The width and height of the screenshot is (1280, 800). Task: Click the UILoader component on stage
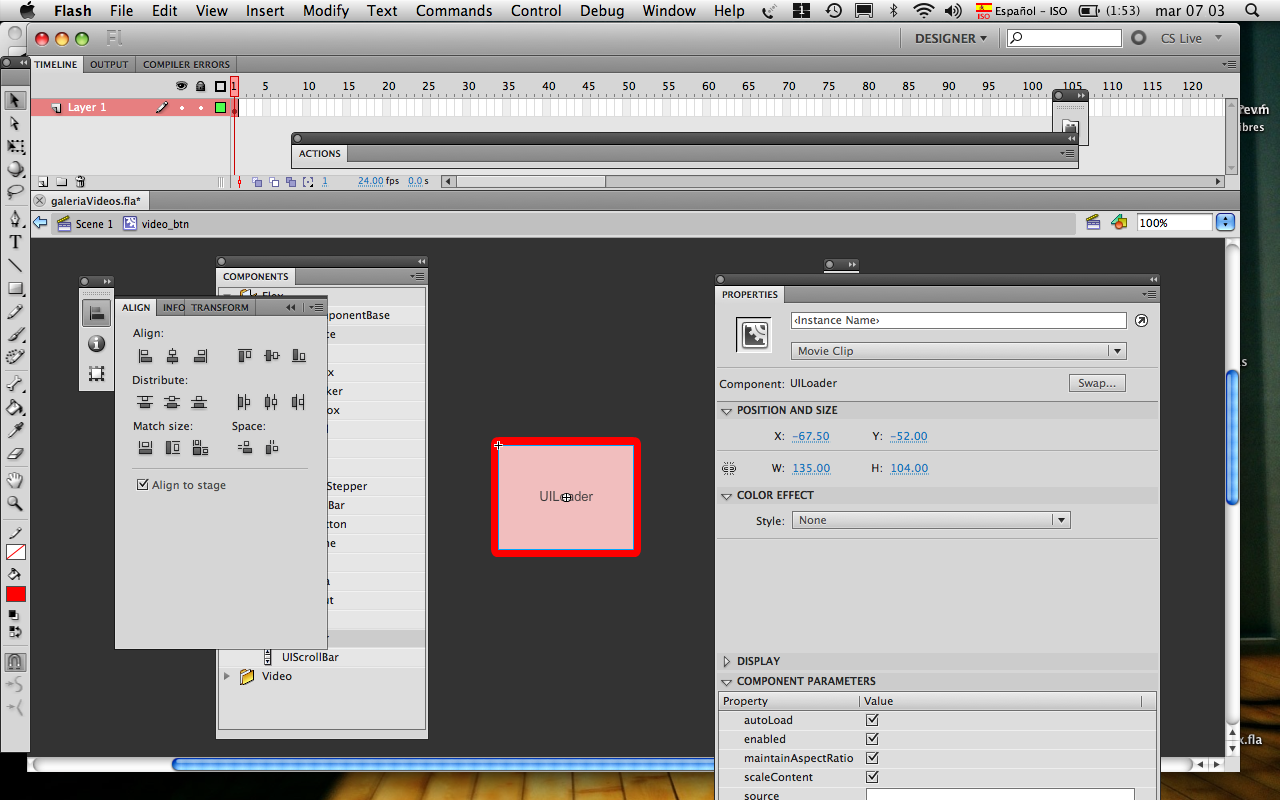point(566,497)
